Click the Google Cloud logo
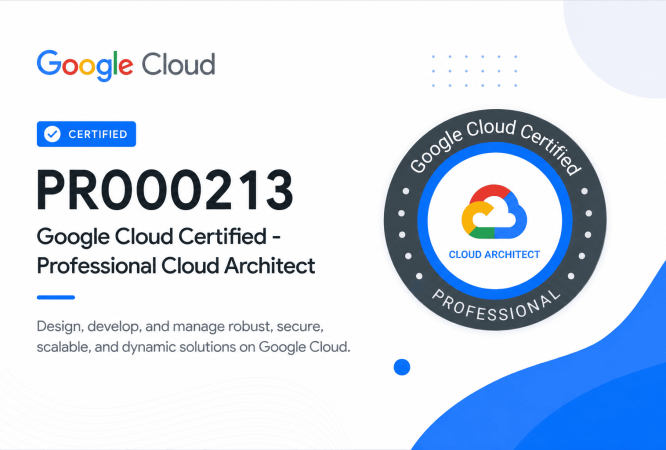The image size is (666, 450). point(126,65)
